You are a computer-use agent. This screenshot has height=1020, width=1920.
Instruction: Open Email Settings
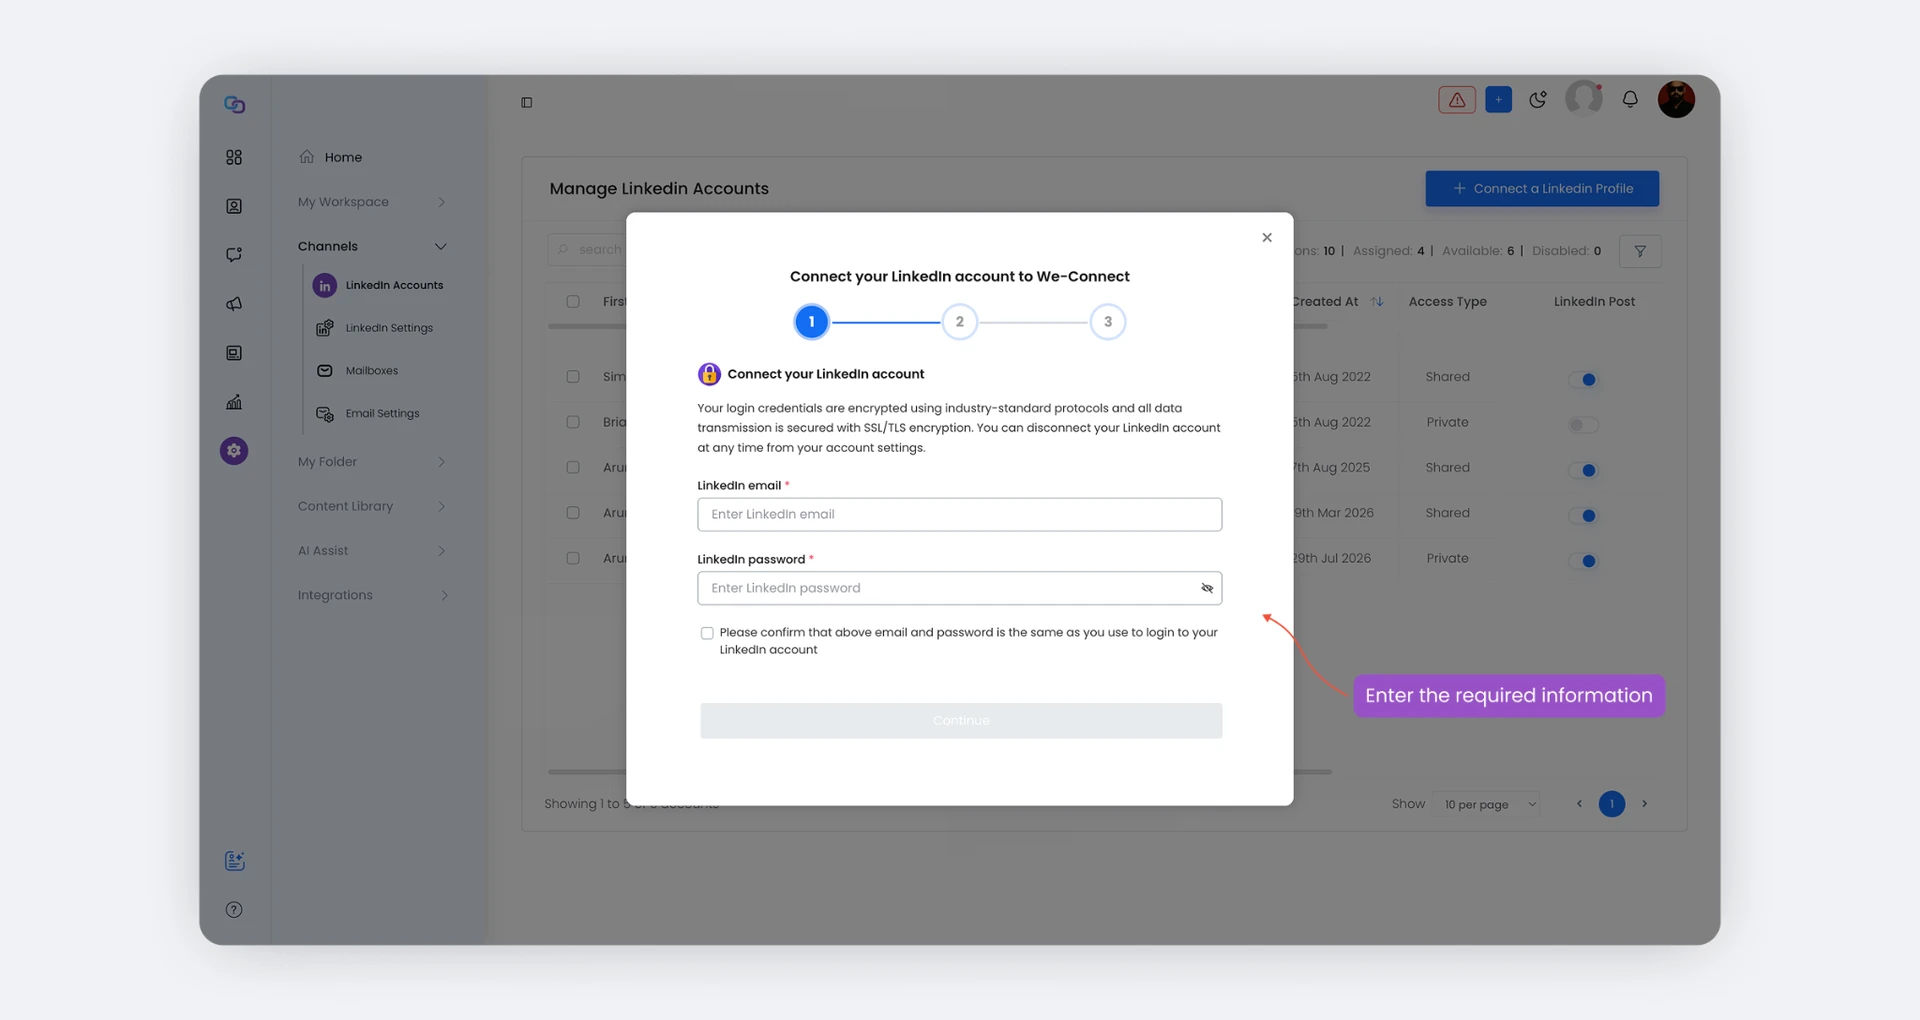point(368,414)
